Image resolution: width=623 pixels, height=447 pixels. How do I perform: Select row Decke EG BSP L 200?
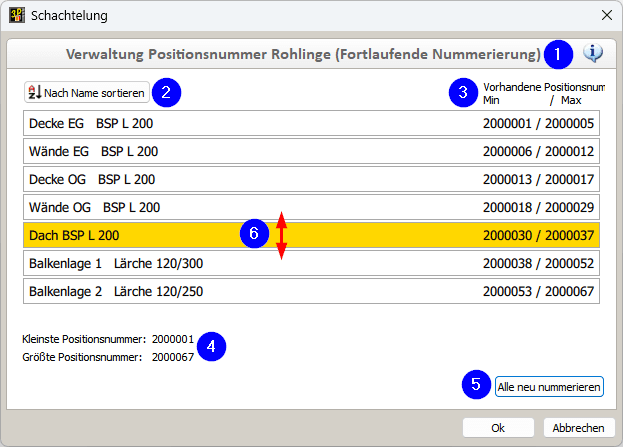coord(311,123)
